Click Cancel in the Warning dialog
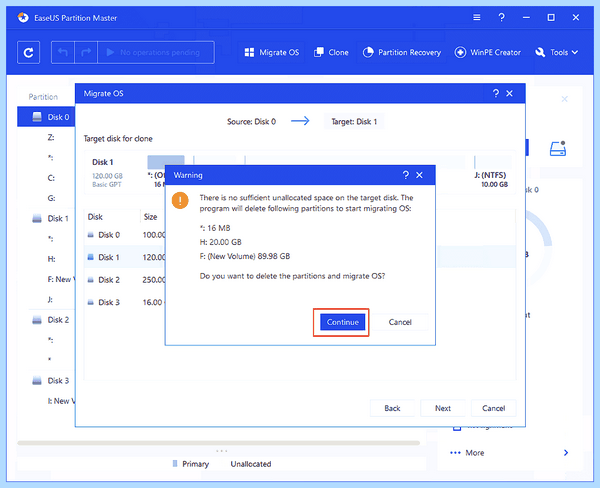600x488 pixels. click(x=400, y=322)
